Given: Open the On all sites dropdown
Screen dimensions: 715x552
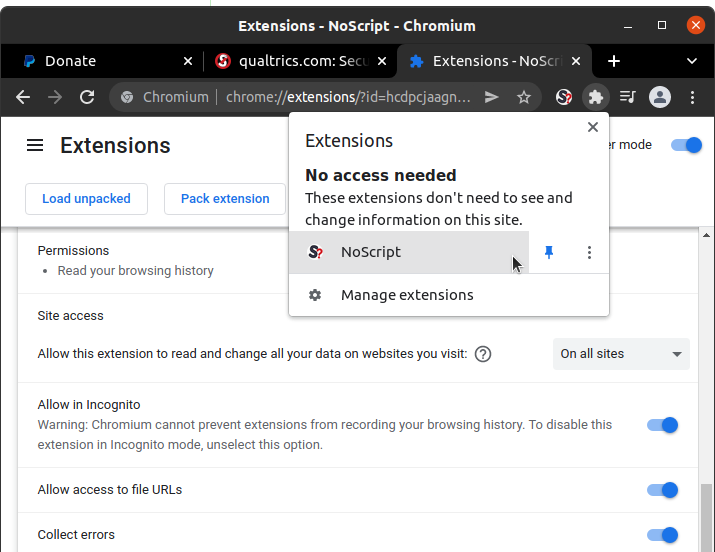Looking at the screenshot, I should tap(621, 354).
